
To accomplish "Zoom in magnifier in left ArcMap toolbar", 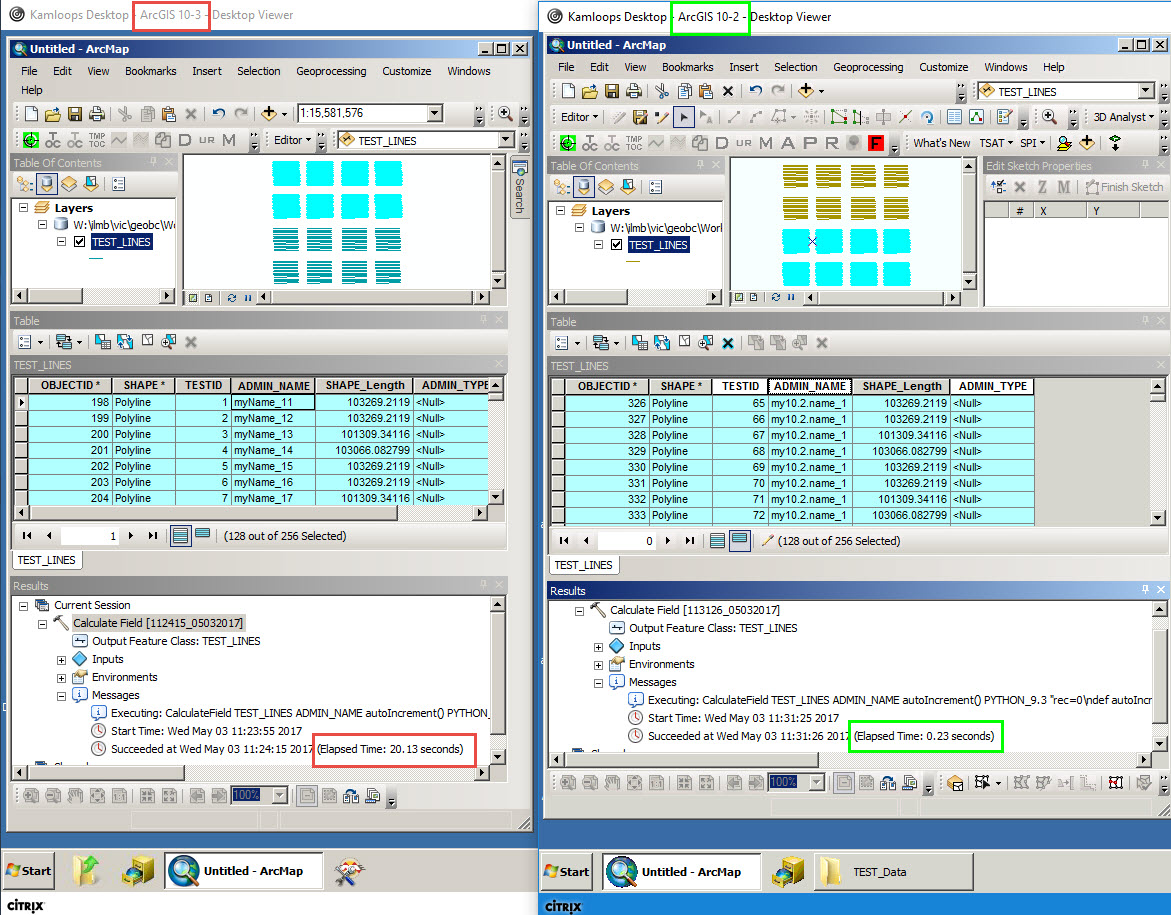I will [505, 114].
